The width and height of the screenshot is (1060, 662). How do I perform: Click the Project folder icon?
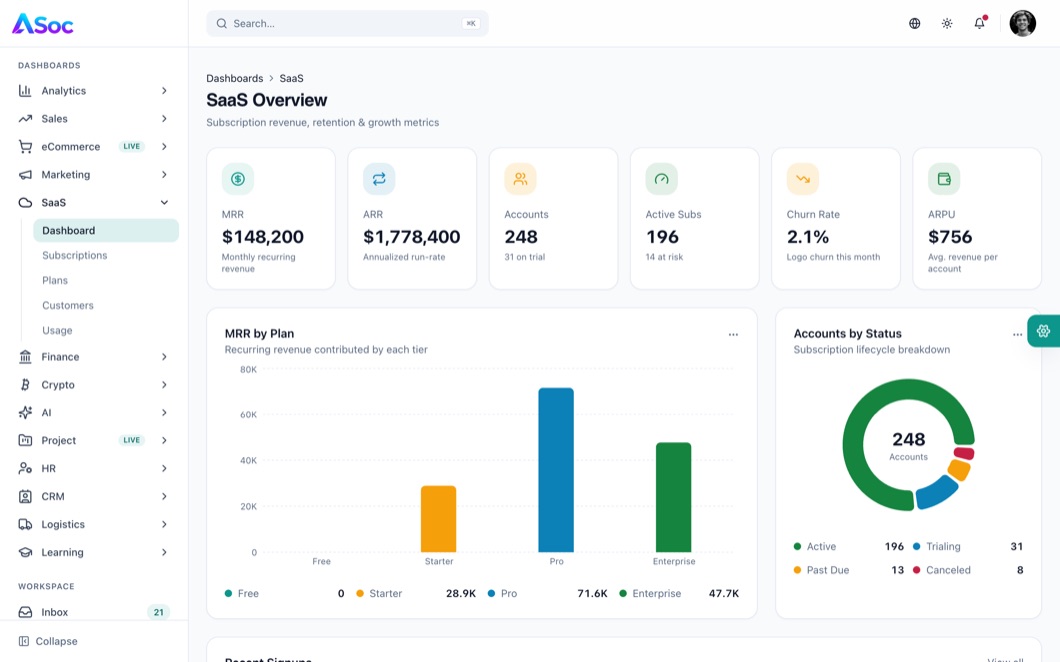[x=25, y=440]
